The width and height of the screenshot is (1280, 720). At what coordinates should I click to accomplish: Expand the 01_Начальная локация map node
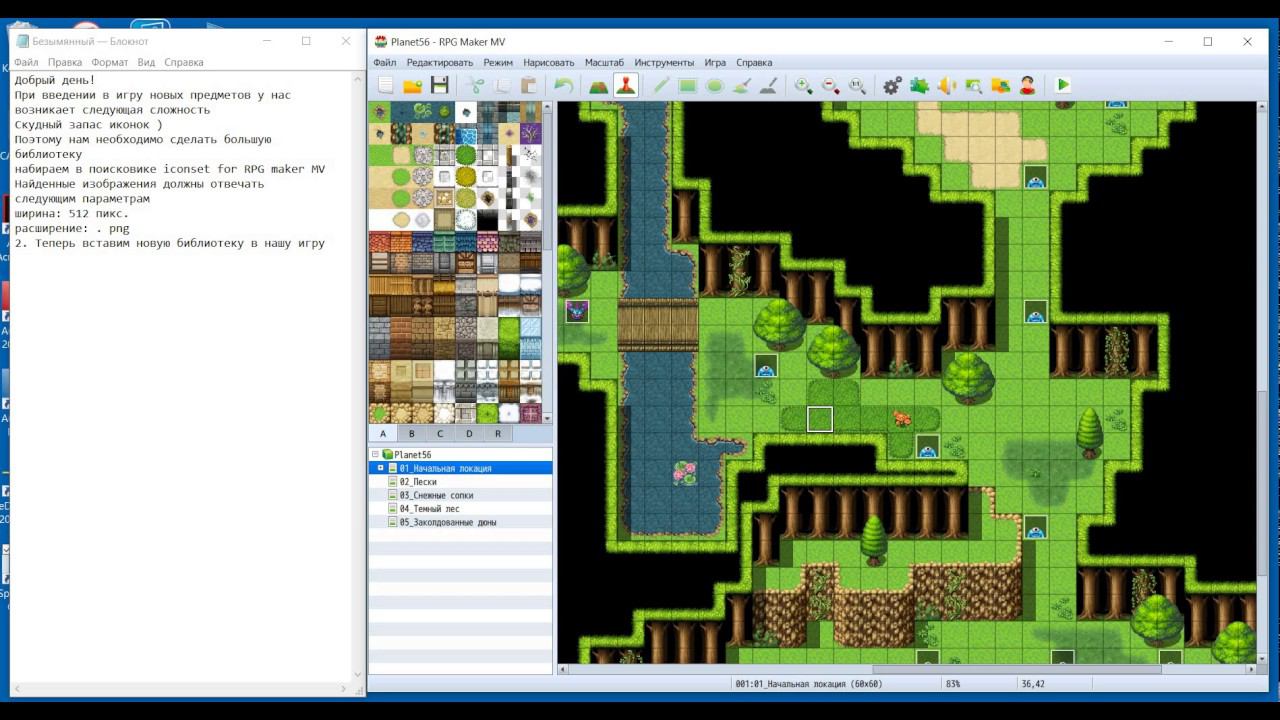click(381, 468)
